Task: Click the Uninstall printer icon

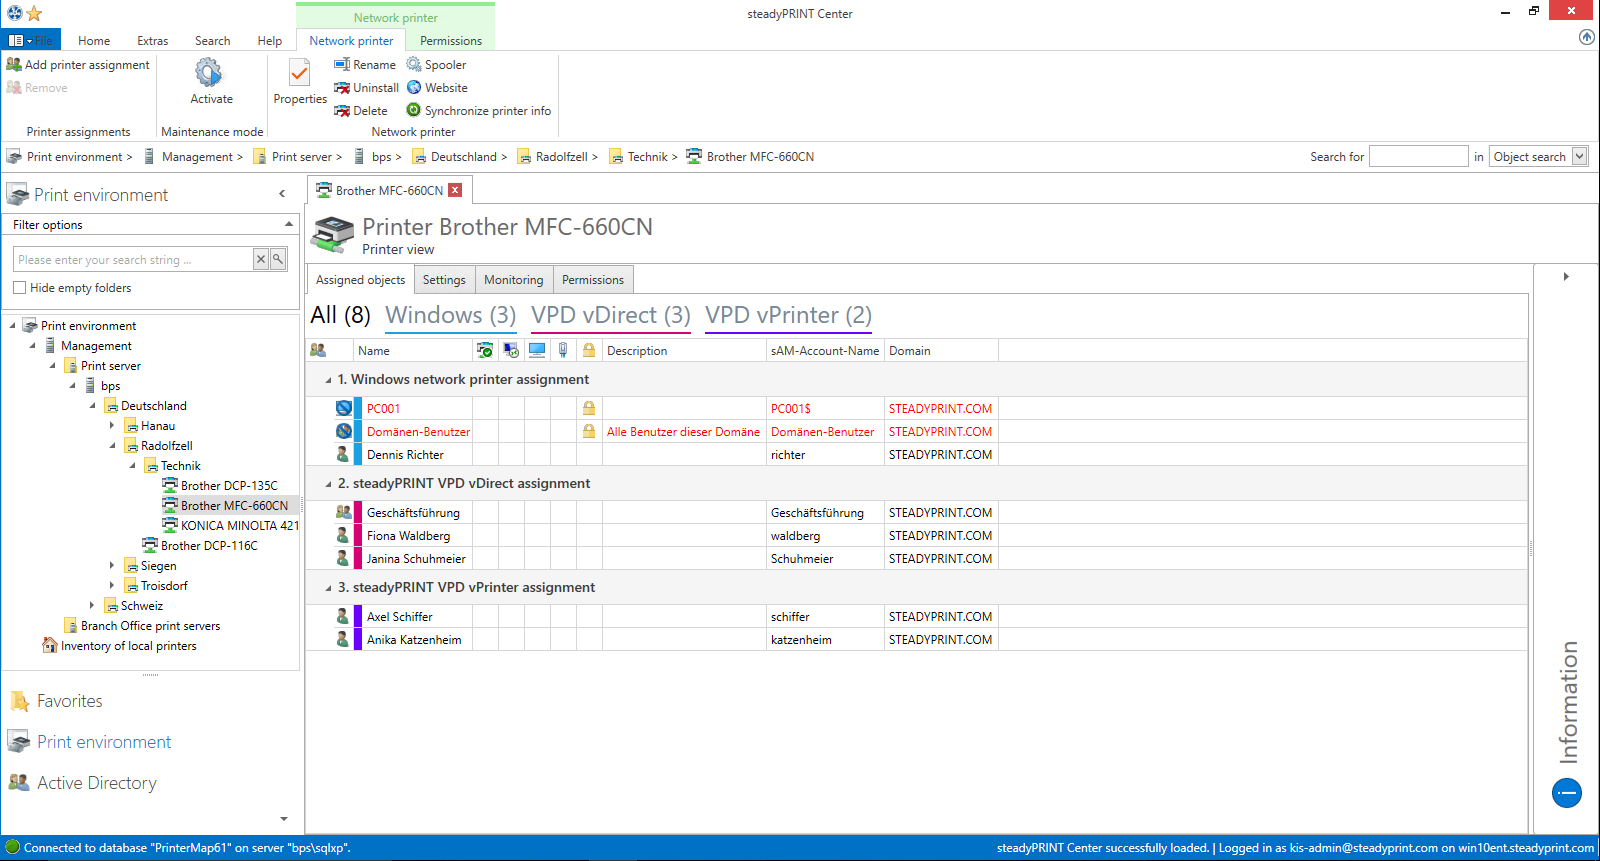Action: [x=342, y=87]
